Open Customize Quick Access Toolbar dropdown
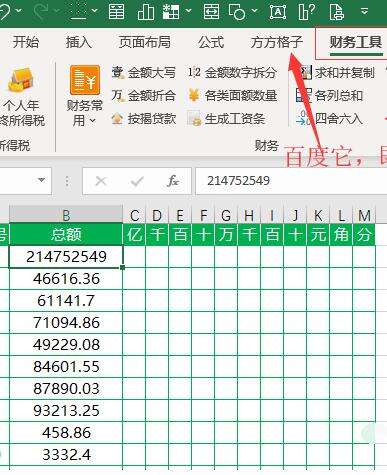The height and width of the screenshot is (475, 387). point(365,12)
